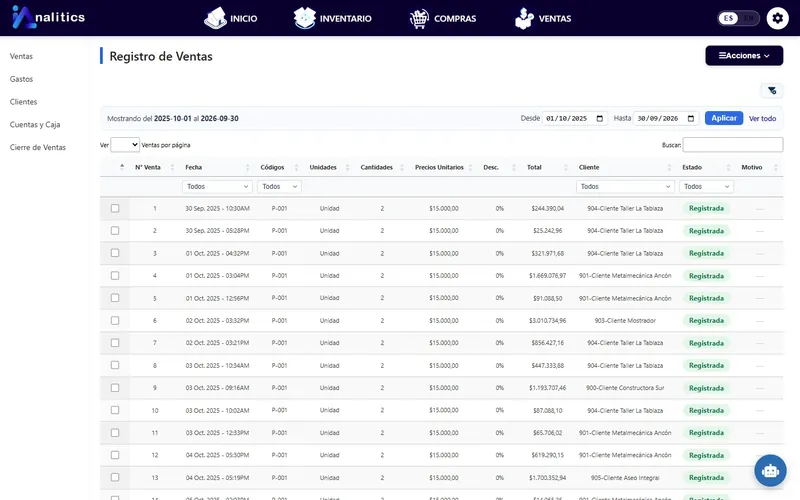The width and height of the screenshot is (800, 500).
Task: Go to Ventas in the sidebar
Action: tap(21, 56)
